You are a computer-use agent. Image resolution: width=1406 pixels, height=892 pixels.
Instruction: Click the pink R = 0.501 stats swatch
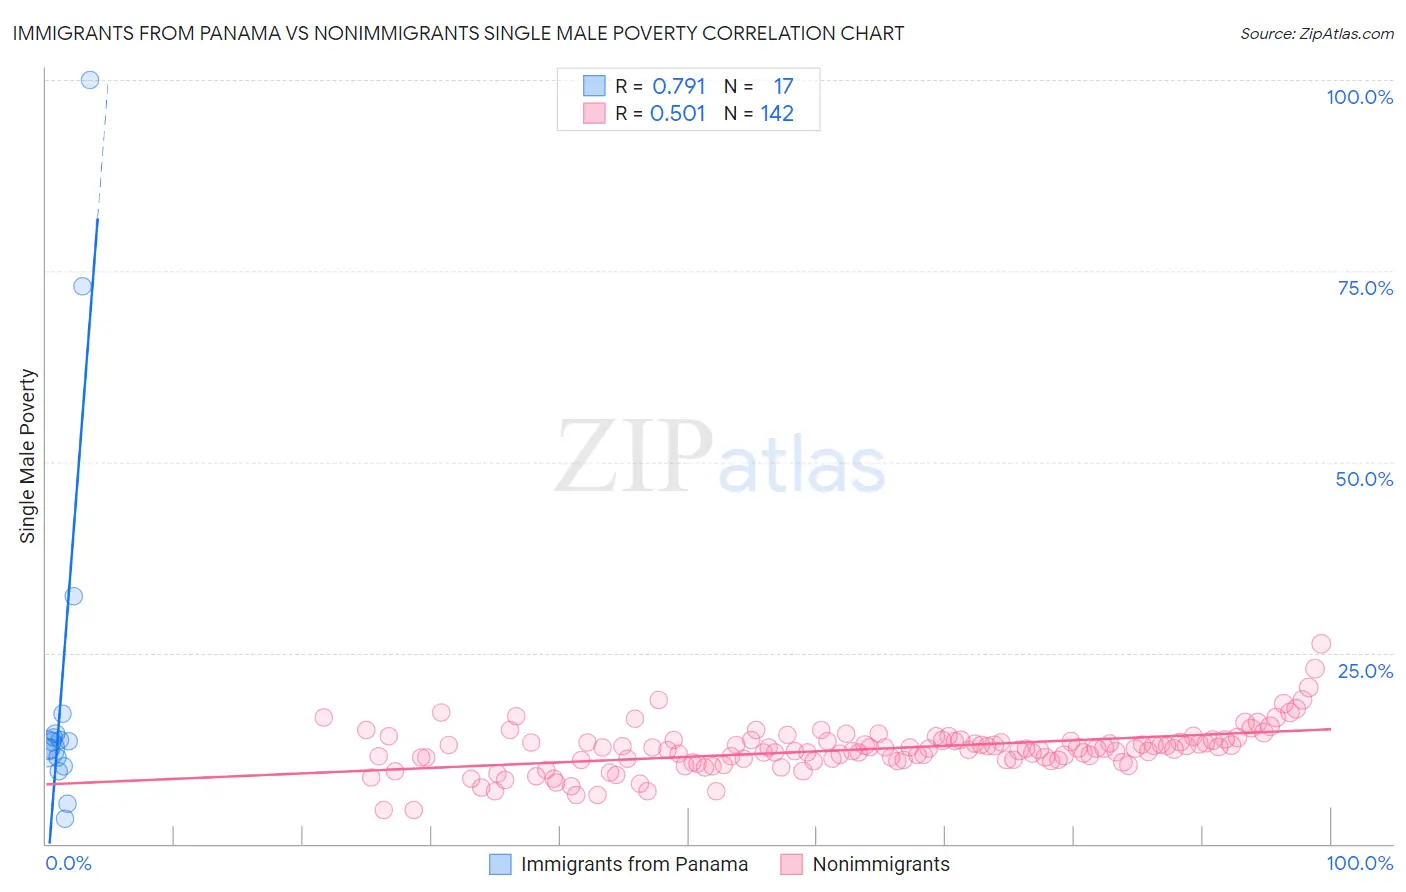pyautogui.click(x=594, y=114)
